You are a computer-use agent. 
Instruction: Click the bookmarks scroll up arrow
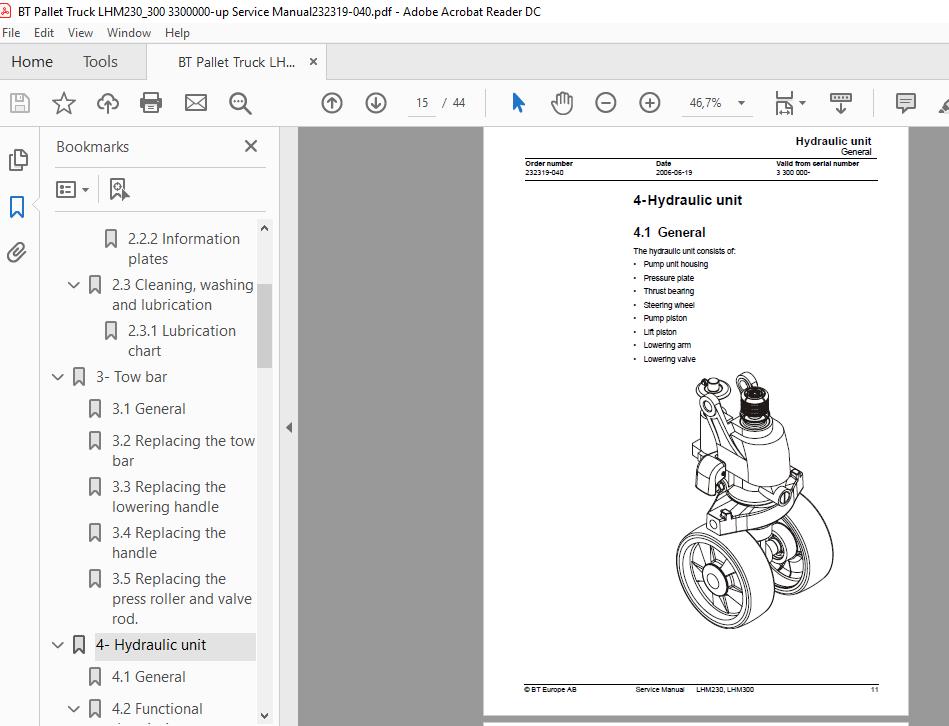click(x=264, y=228)
